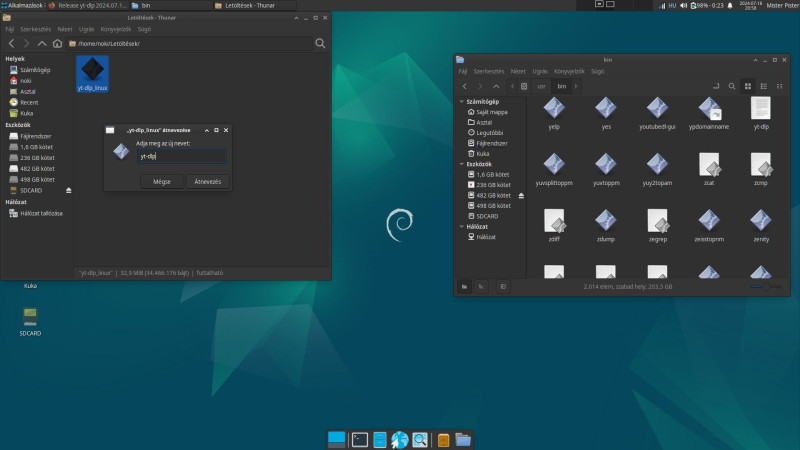Screen dimensions: 800x450
Task: Open the terminal from the bottom dock
Action: coord(359,439)
